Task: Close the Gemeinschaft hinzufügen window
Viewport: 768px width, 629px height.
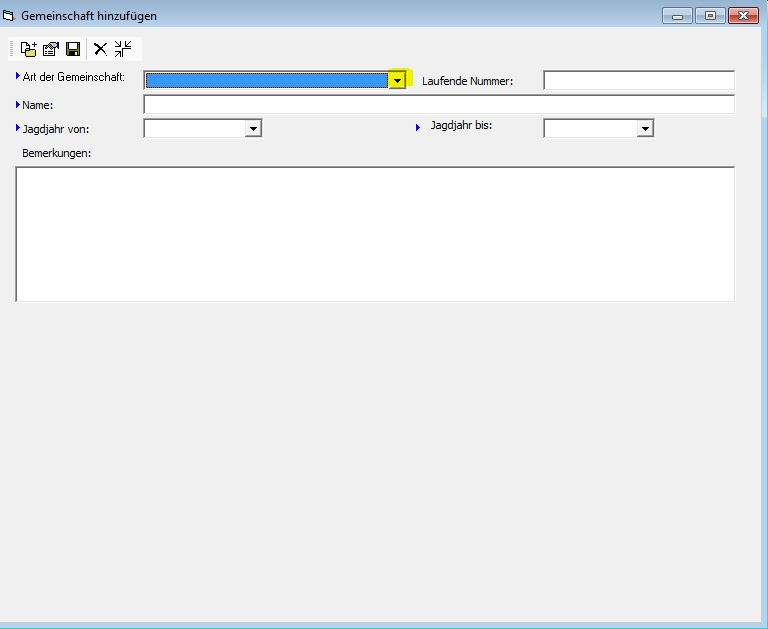Action: pos(744,16)
